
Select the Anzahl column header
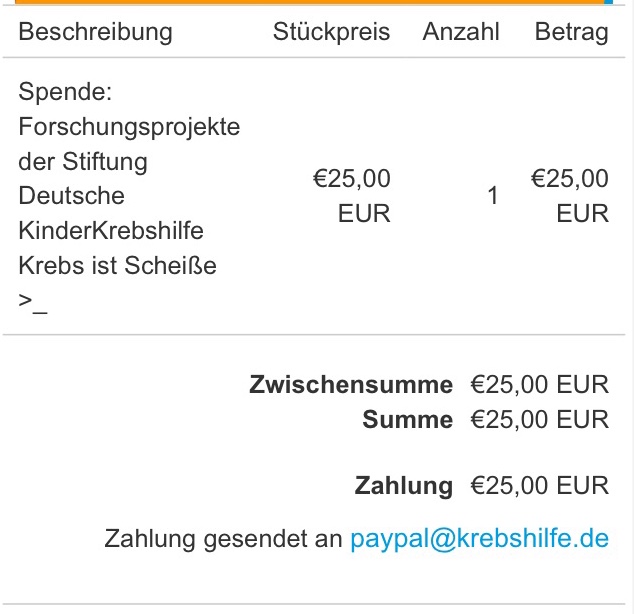[x=461, y=32]
